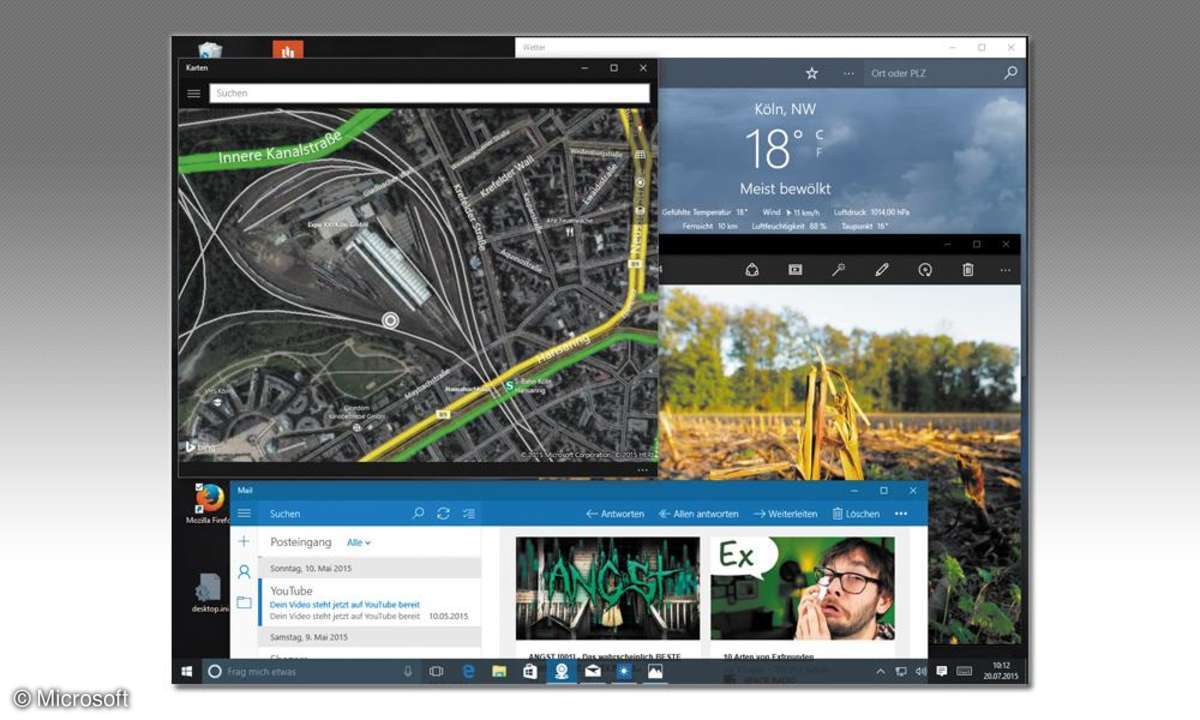The width and height of the screenshot is (1200, 720).
Task: Open the map layers icon in Karten
Action: (x=640, y=212)
